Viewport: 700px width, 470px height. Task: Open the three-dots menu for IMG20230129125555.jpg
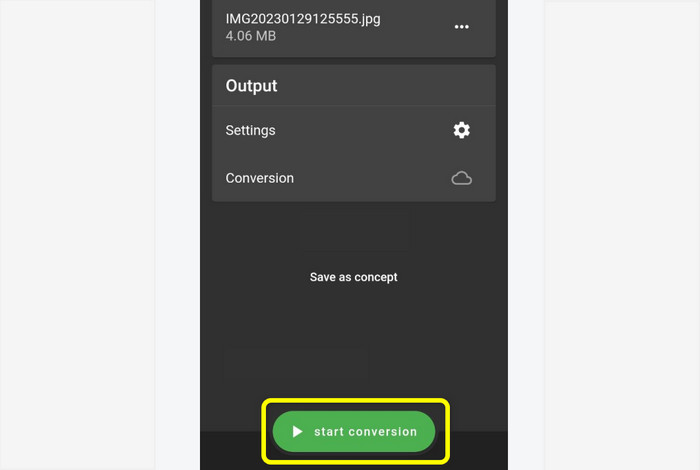coord(462,27)
